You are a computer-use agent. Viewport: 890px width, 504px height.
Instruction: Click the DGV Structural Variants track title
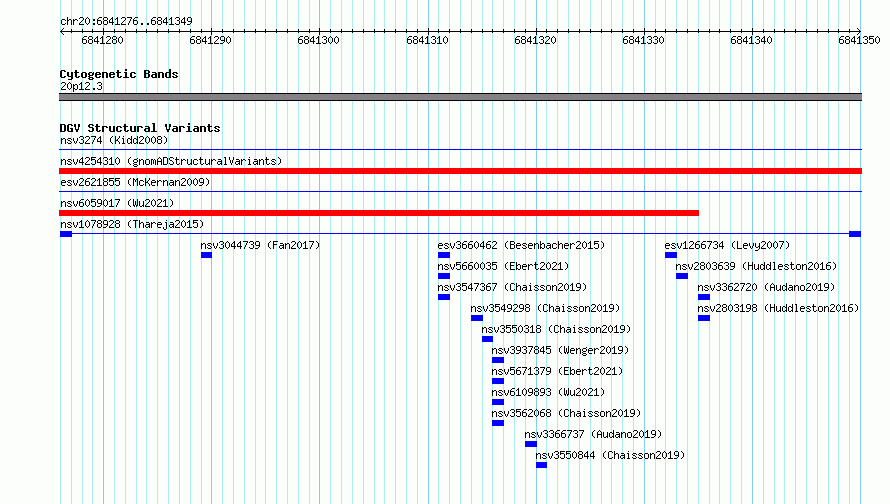[x=140, y=128]
